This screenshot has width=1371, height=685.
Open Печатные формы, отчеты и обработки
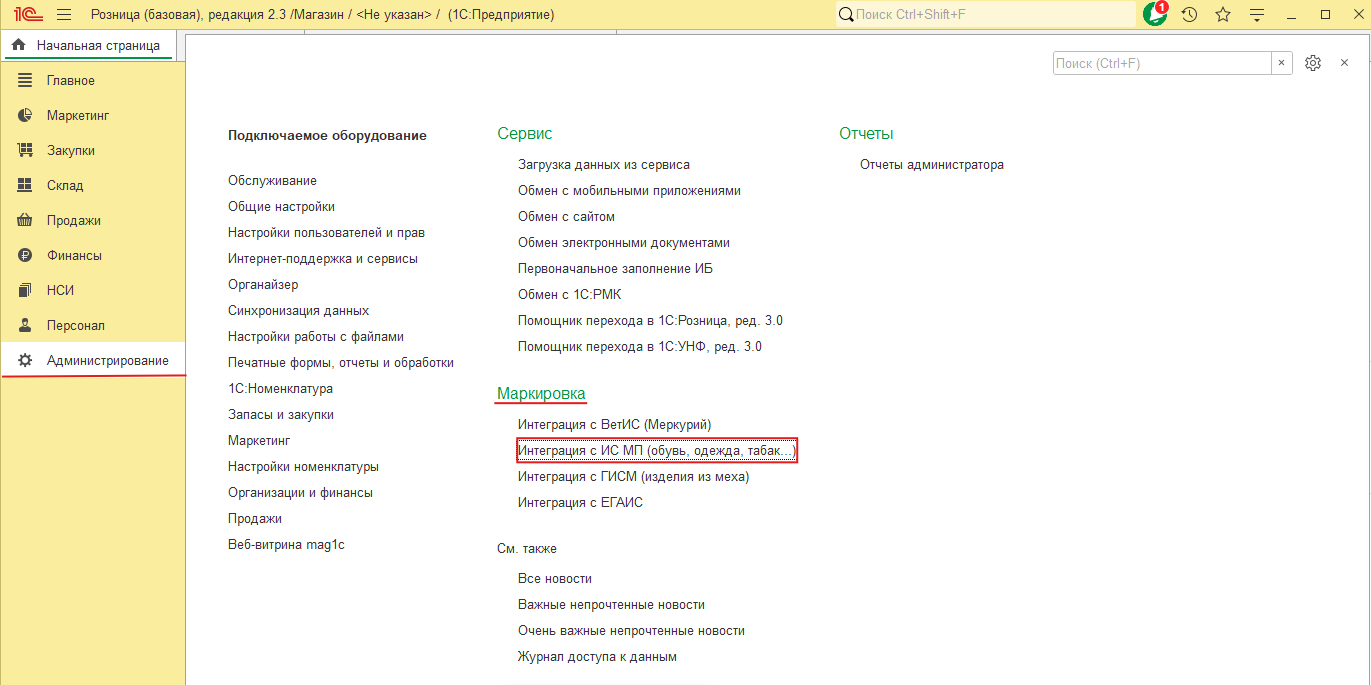pos(341,363)
